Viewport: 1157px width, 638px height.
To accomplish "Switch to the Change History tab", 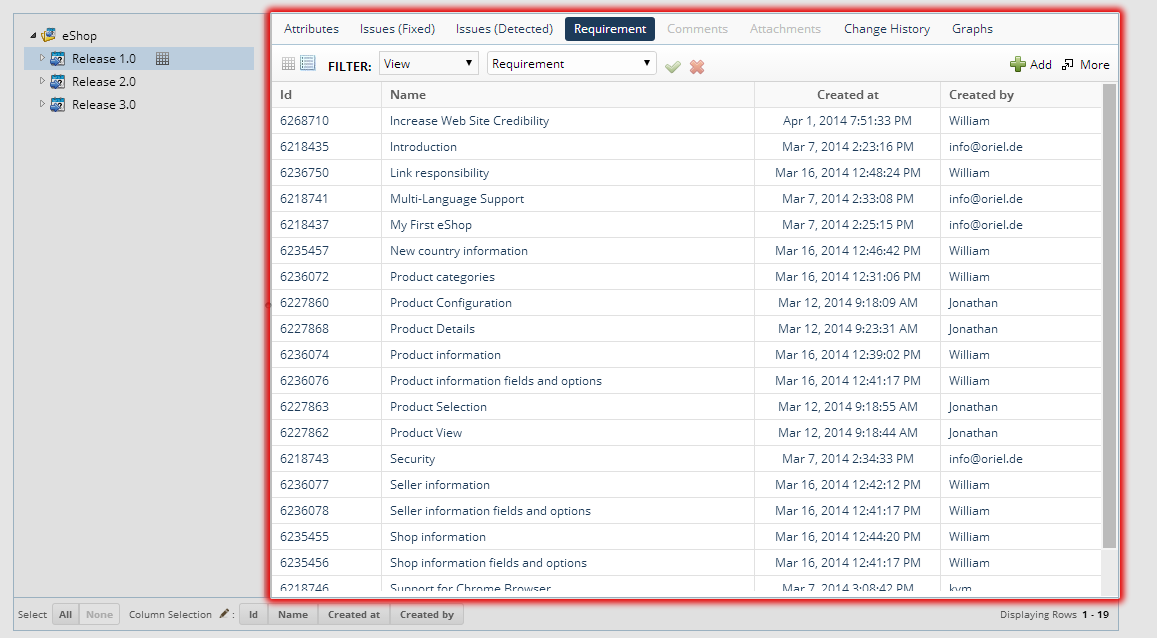I will click(886, 29).
